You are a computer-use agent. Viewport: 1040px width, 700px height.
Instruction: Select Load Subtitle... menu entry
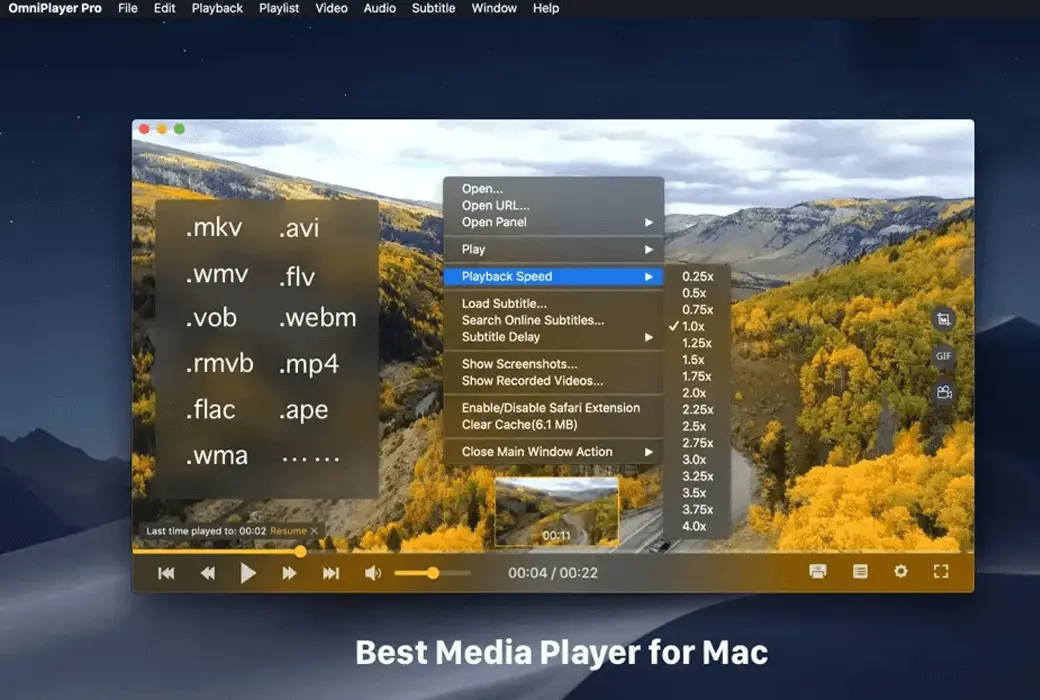[x=553, y=303]
